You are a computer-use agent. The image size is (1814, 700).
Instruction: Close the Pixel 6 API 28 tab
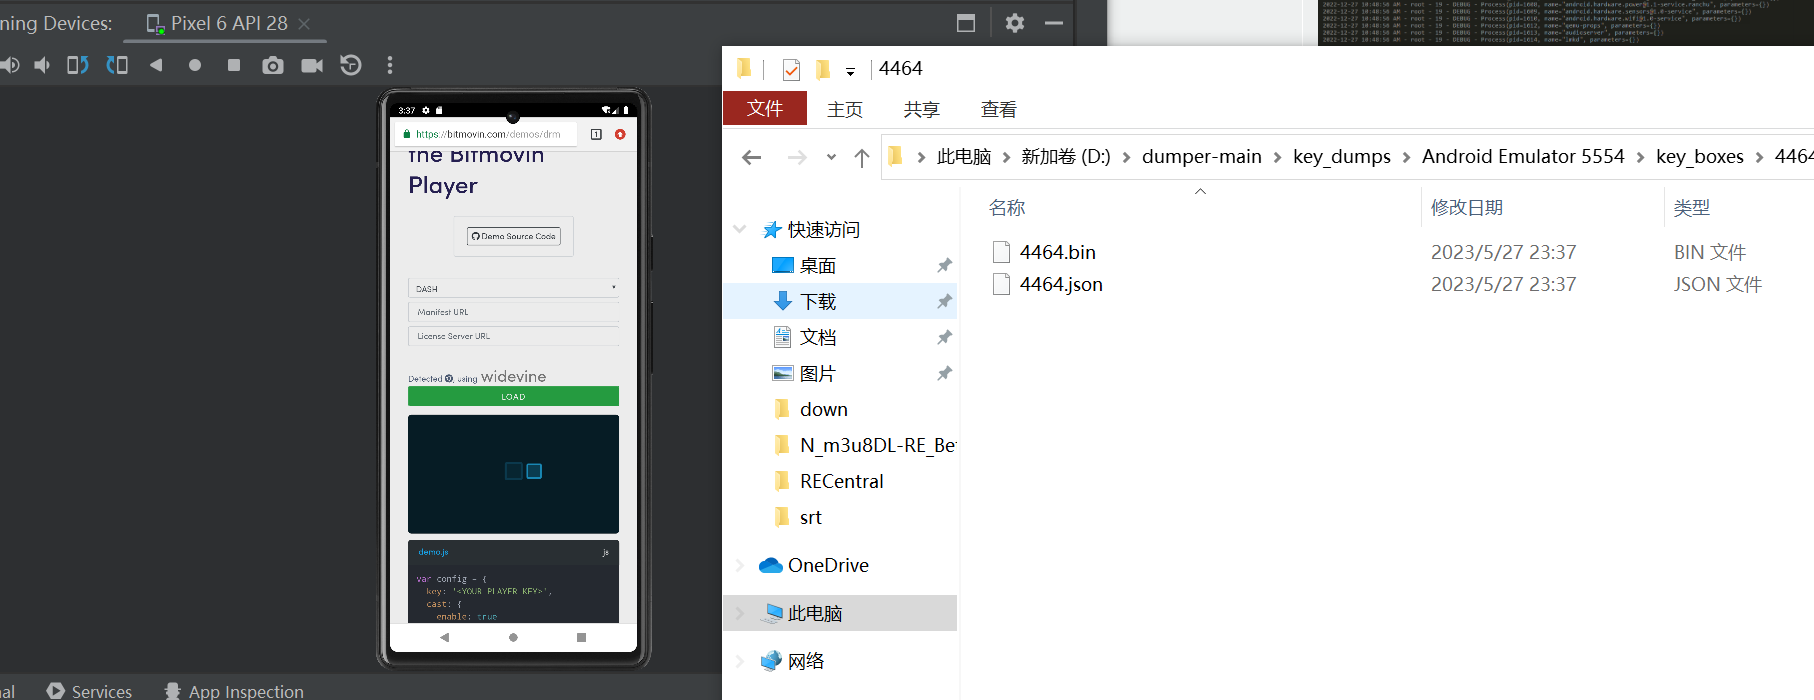[304, 23]
